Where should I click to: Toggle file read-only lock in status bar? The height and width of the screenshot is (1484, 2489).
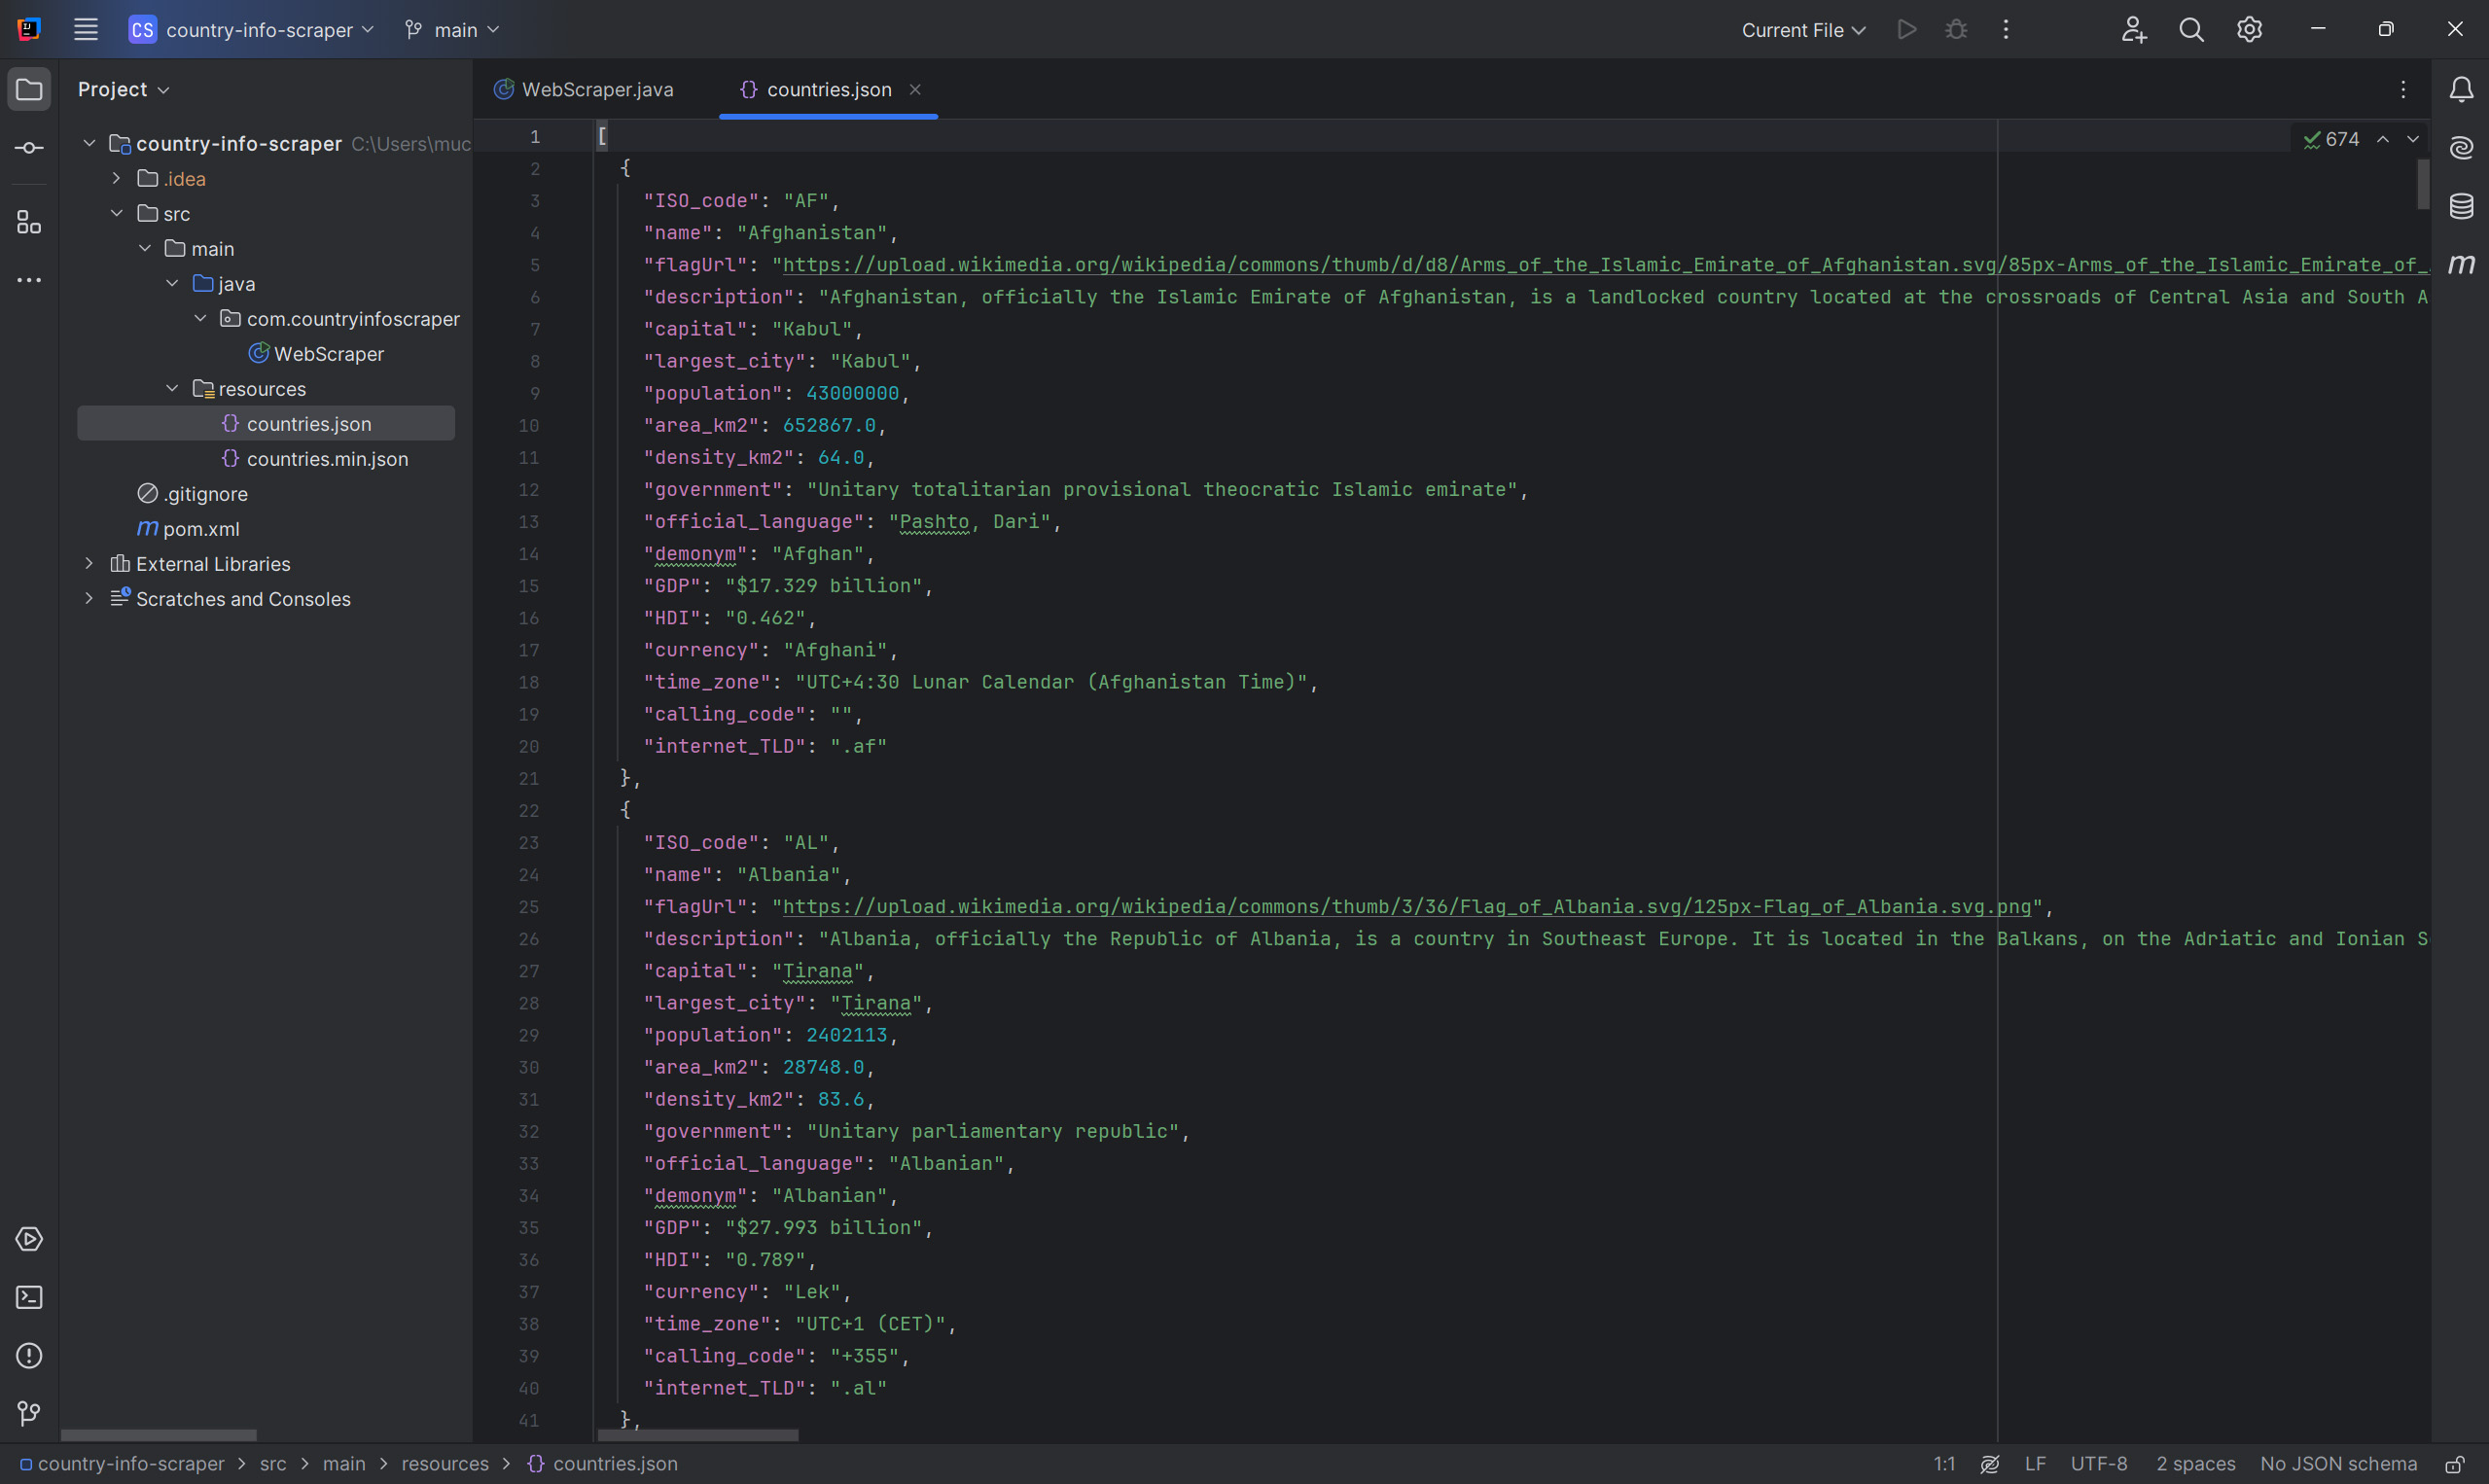coord(2454,1464)
